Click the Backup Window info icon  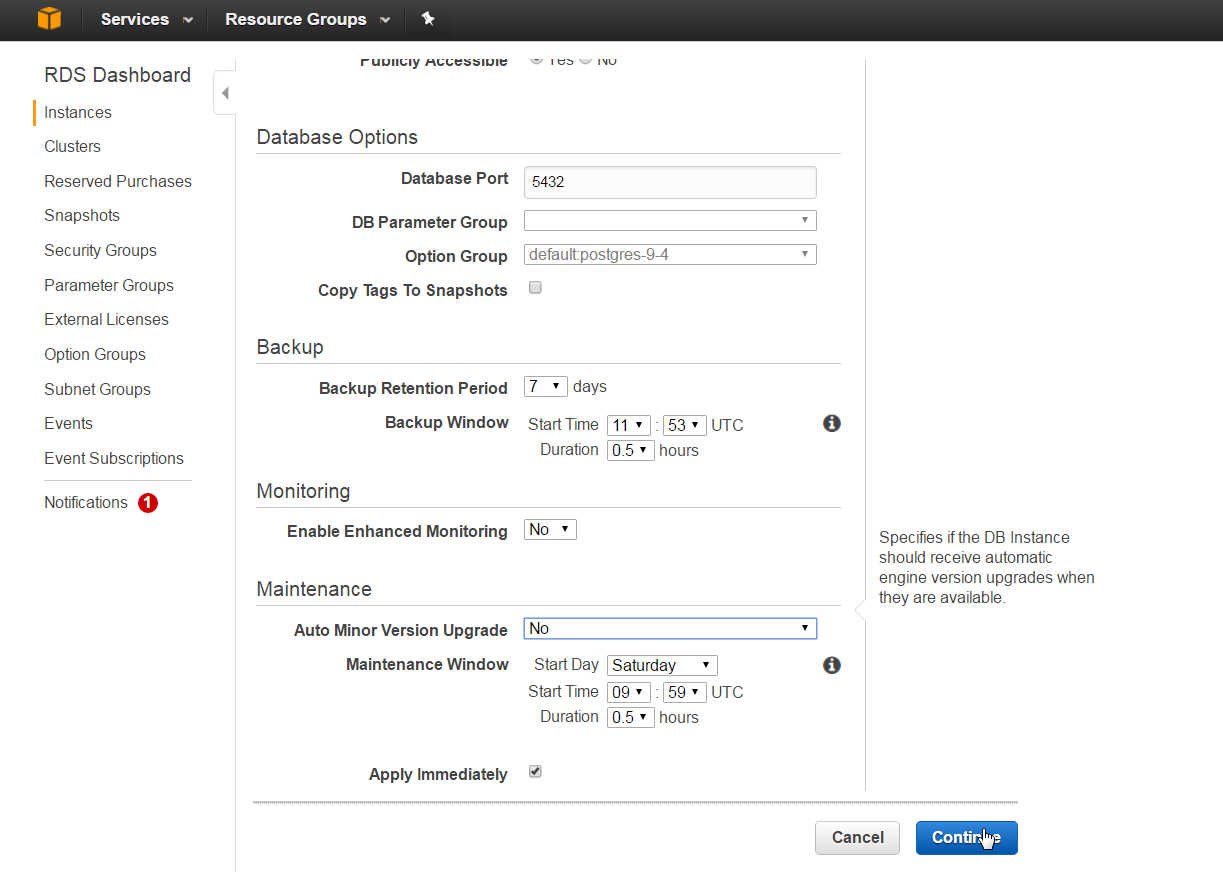point(831,423)
